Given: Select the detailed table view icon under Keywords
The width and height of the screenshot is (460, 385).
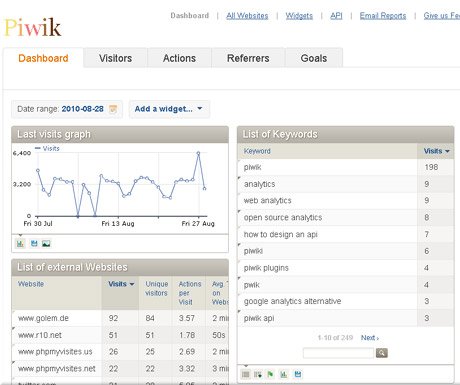Looking at the screenshot, I should (258, 374).
